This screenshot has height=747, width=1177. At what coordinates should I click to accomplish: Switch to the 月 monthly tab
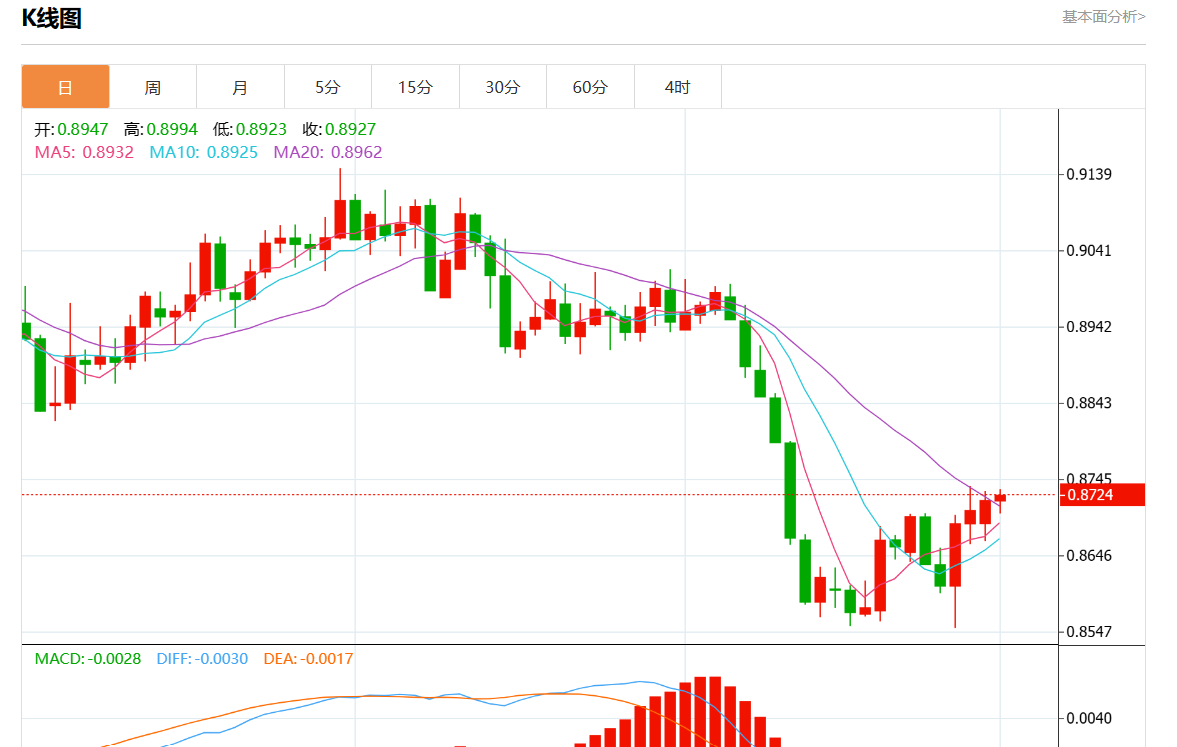click(240, 87)
